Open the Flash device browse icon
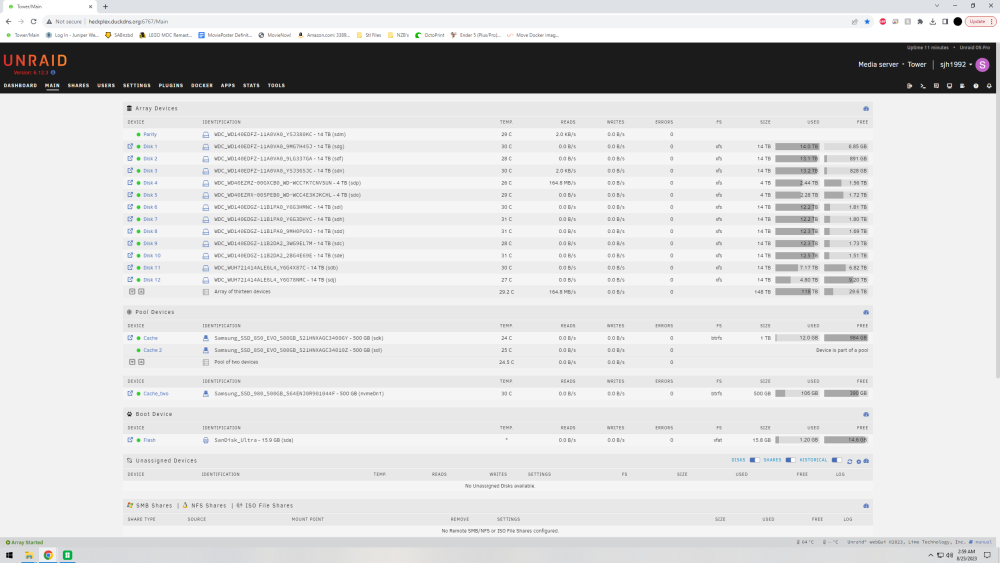This screenshot has width=1000, height=563. (130, 440)
